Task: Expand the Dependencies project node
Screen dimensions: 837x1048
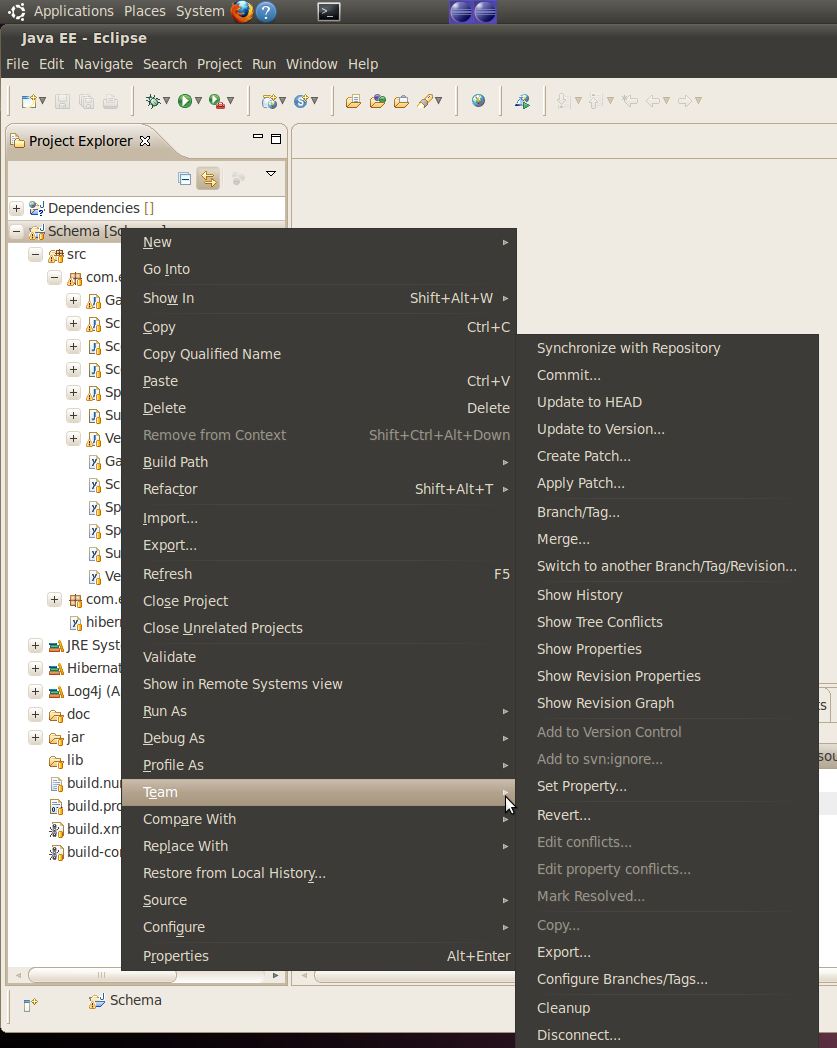Action: pyautogui.click(x=17, y=209)
